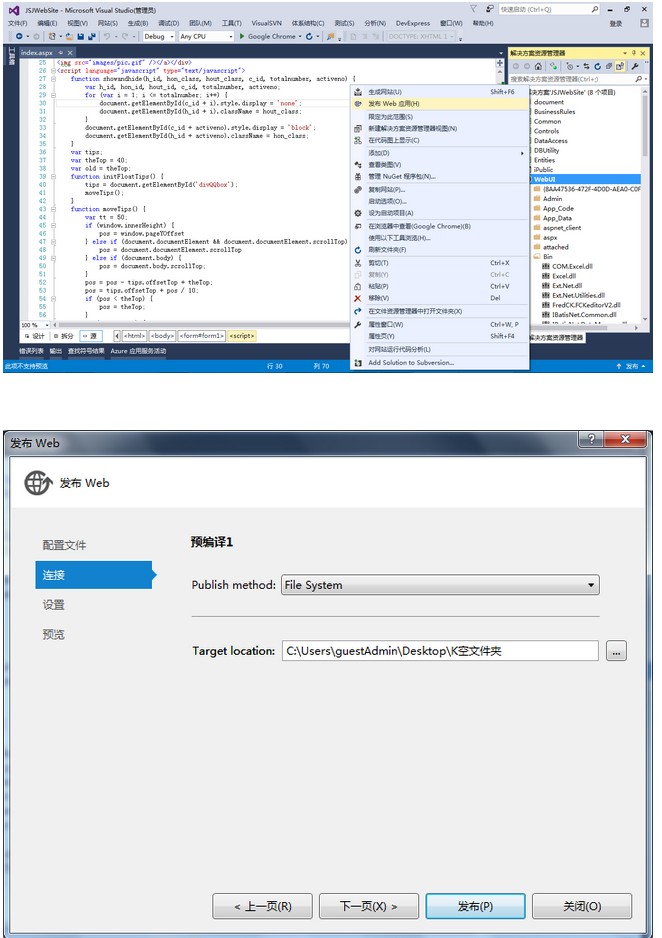The image size is (662, 938).
Task: Collapse the showandhide function outline at line 27
Action: pyautogui.click(x=53, y=78)
